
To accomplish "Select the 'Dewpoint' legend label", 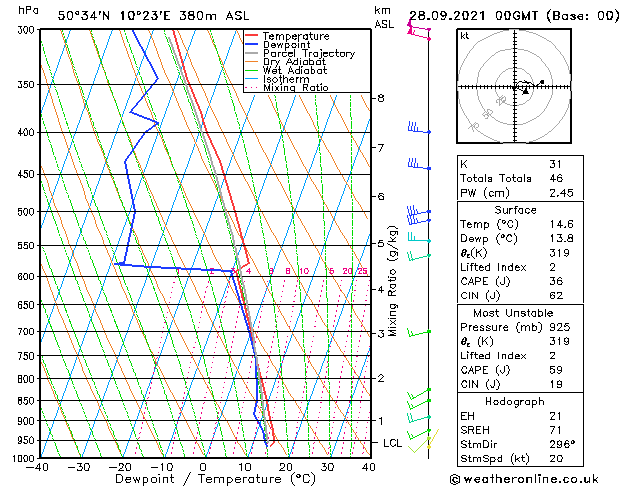I will (x=286, y=45).
